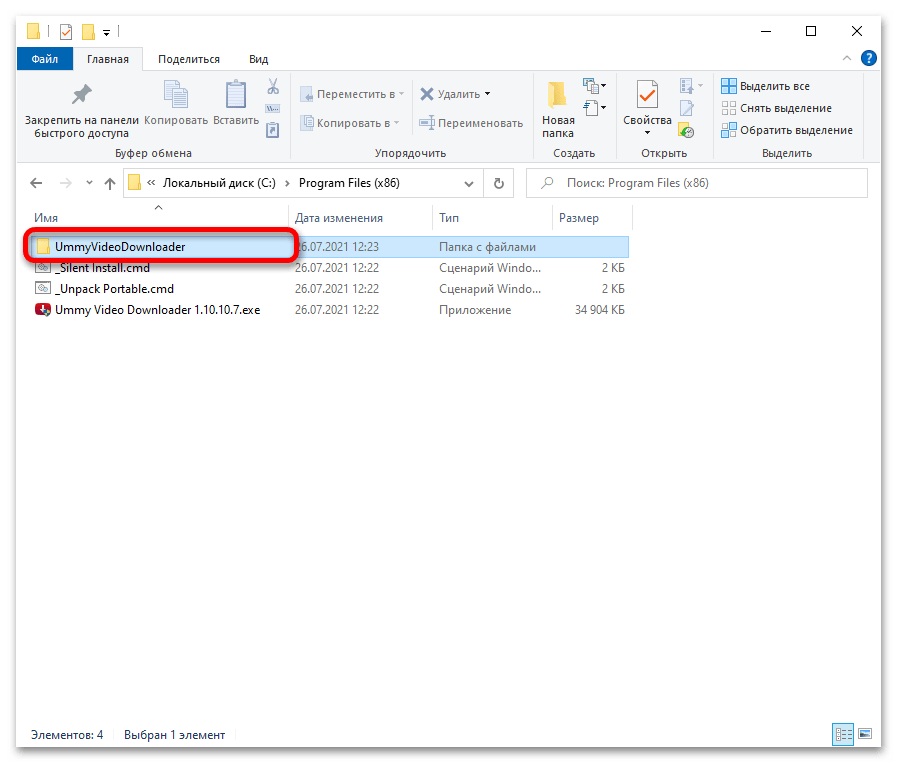Click the Copy path icon
The width and height of the screenshot is (897, 763).
tap(273, 109)
